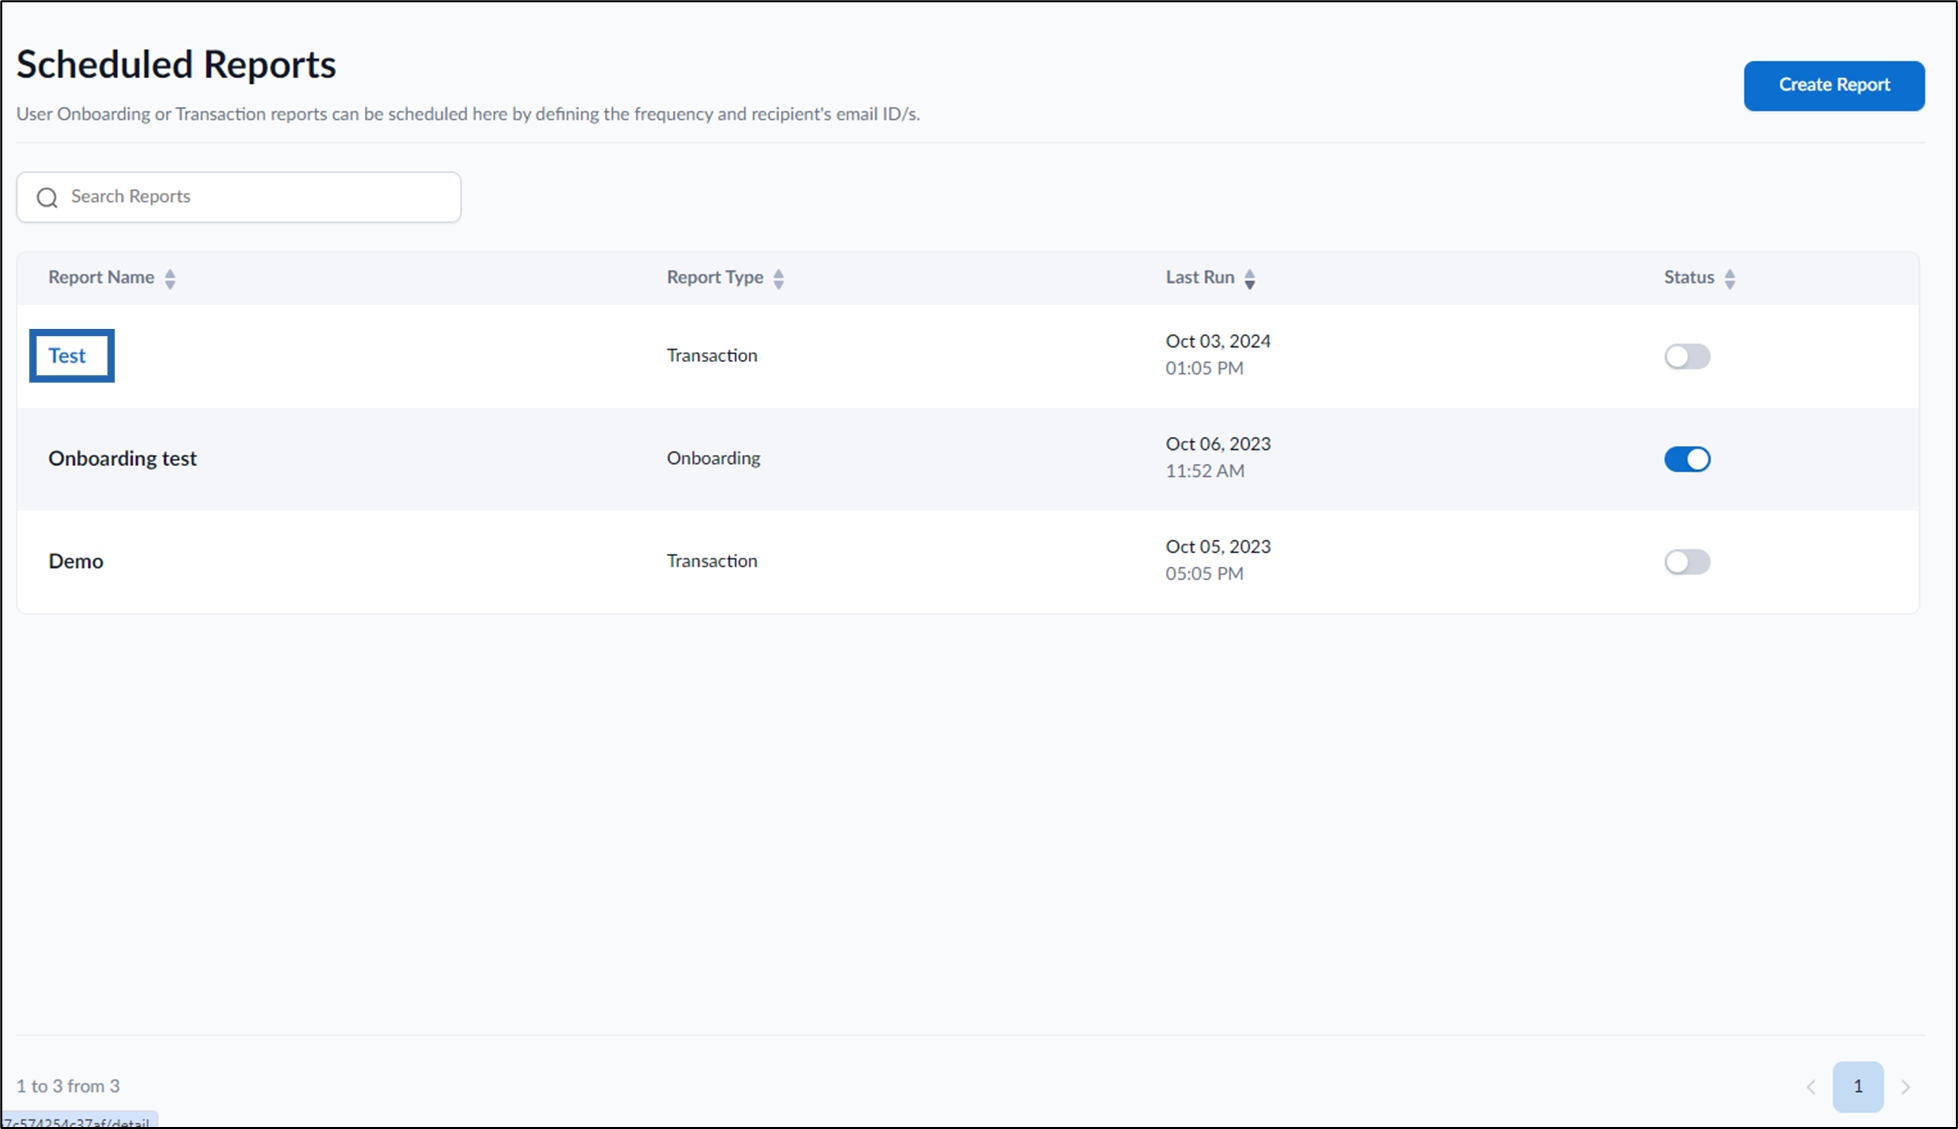This screenshot has height=1129, width=1958.
Task: Click the Scheduled Reports heading
Action: click(176, 65)
